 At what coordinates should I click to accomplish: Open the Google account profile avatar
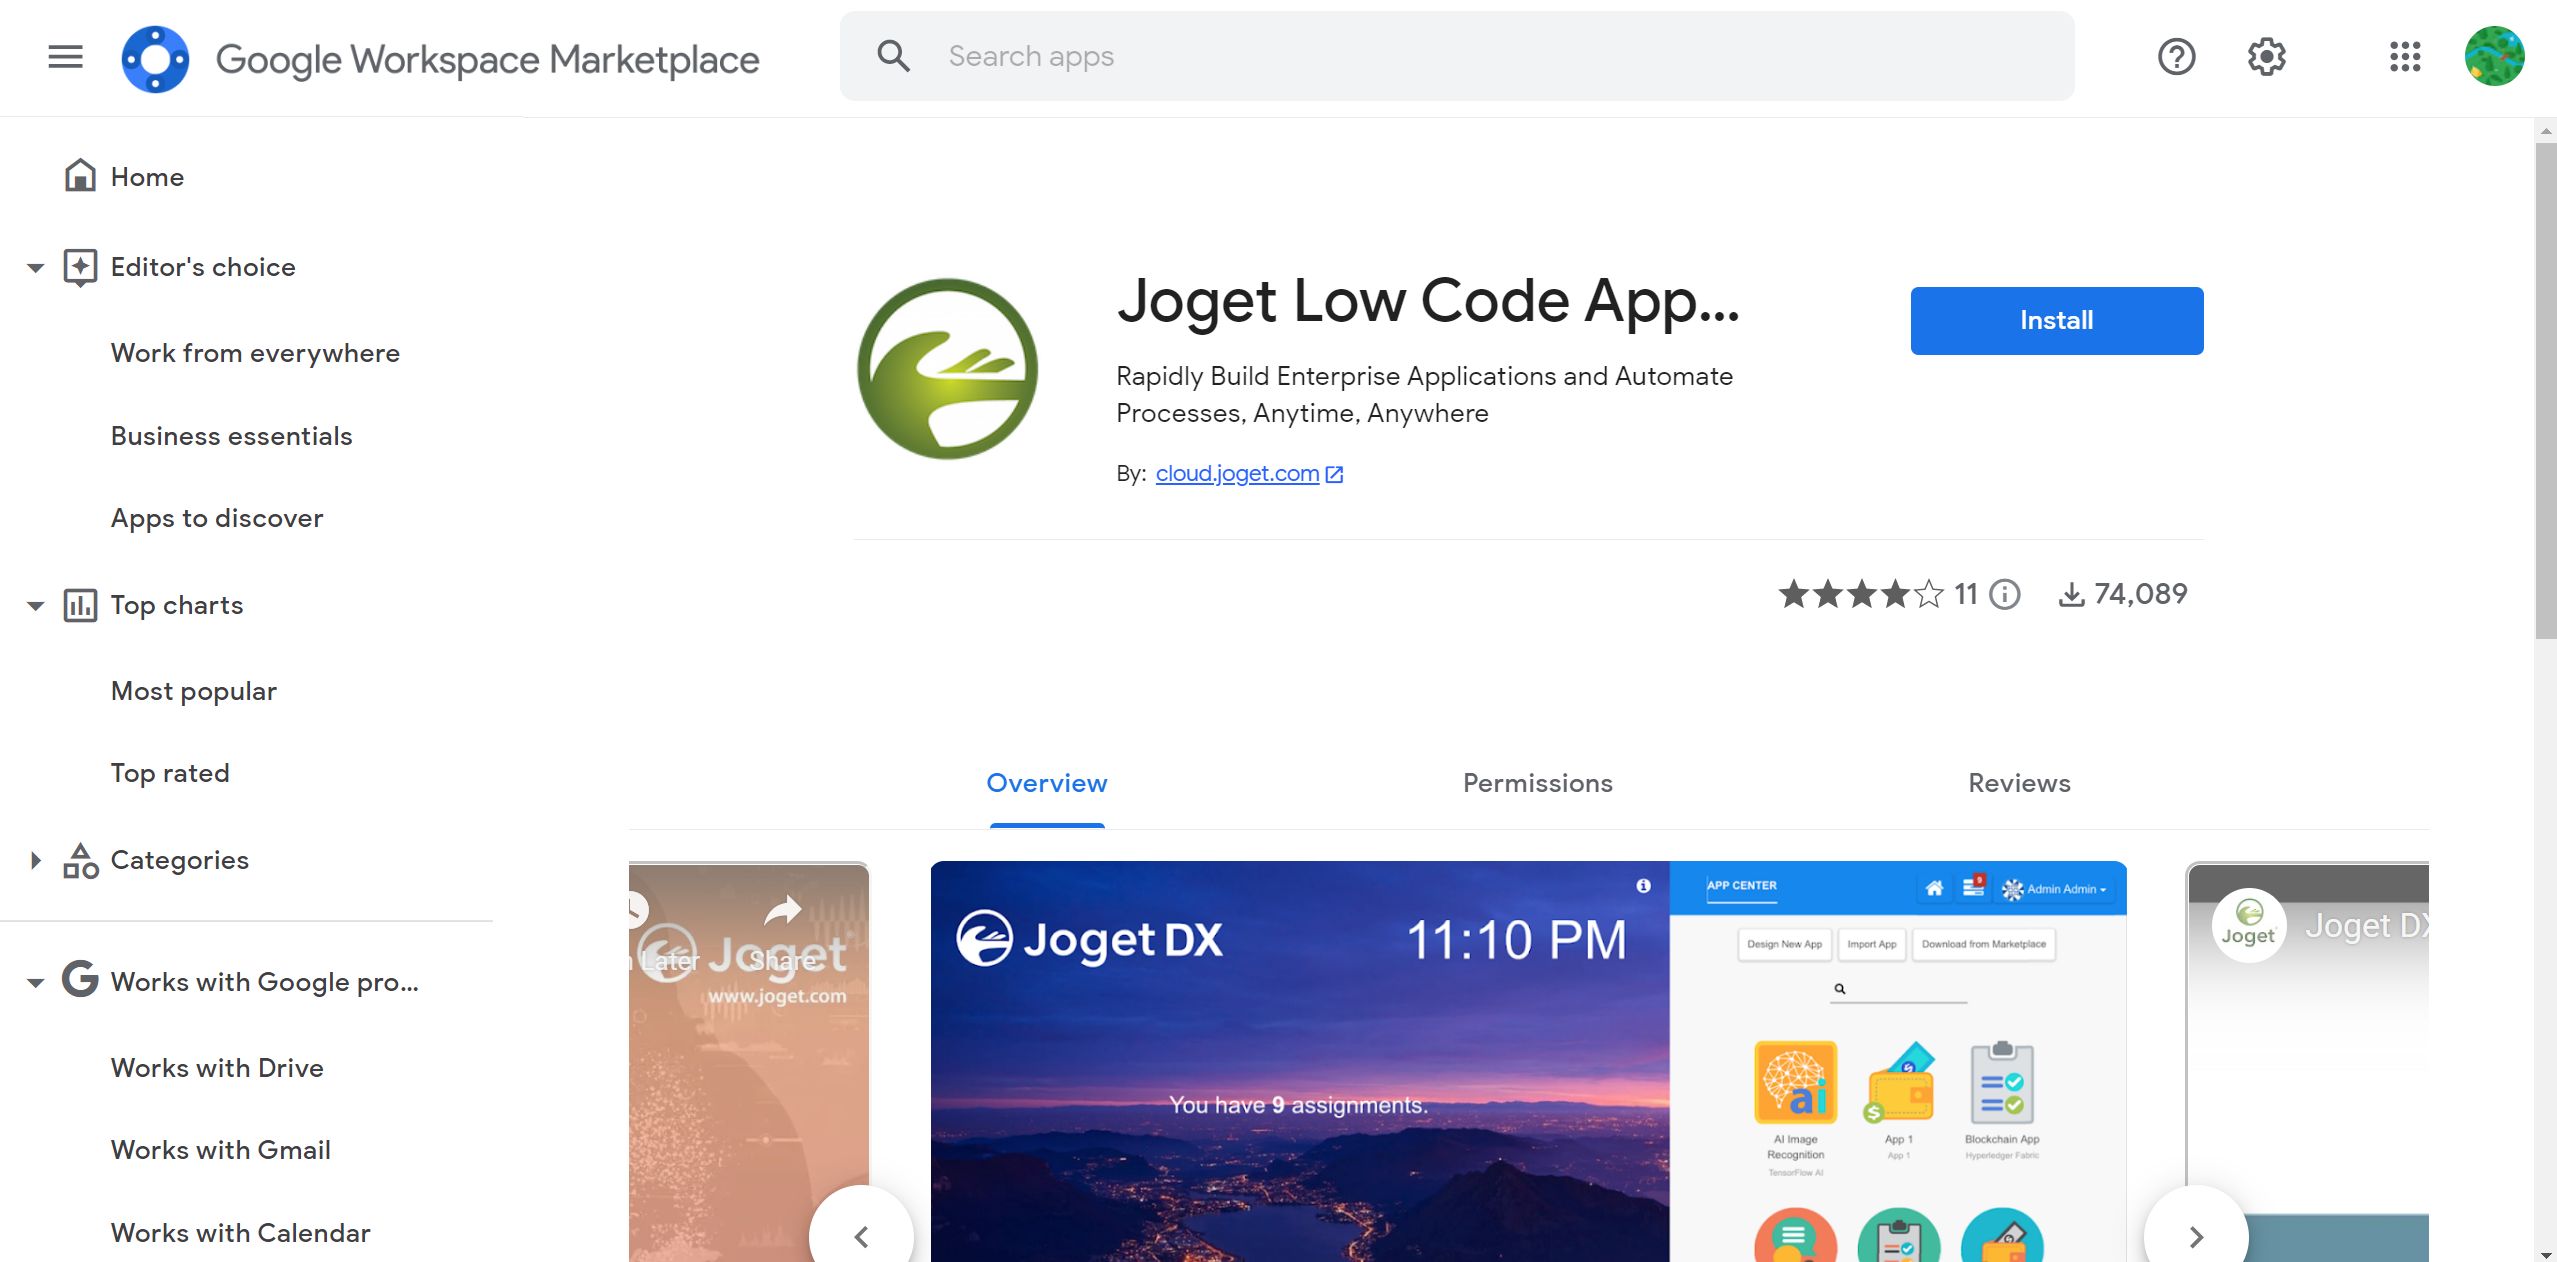coord(2494,57)
